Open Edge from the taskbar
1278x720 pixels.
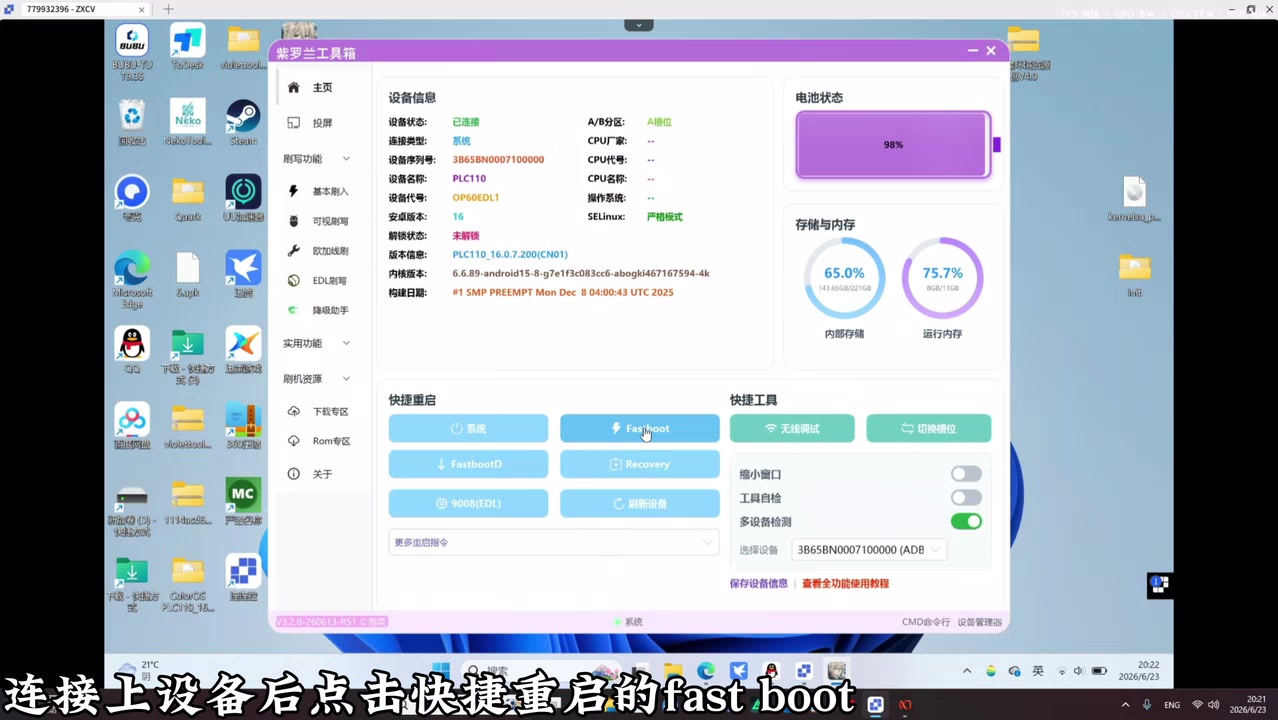click(706, 671)
